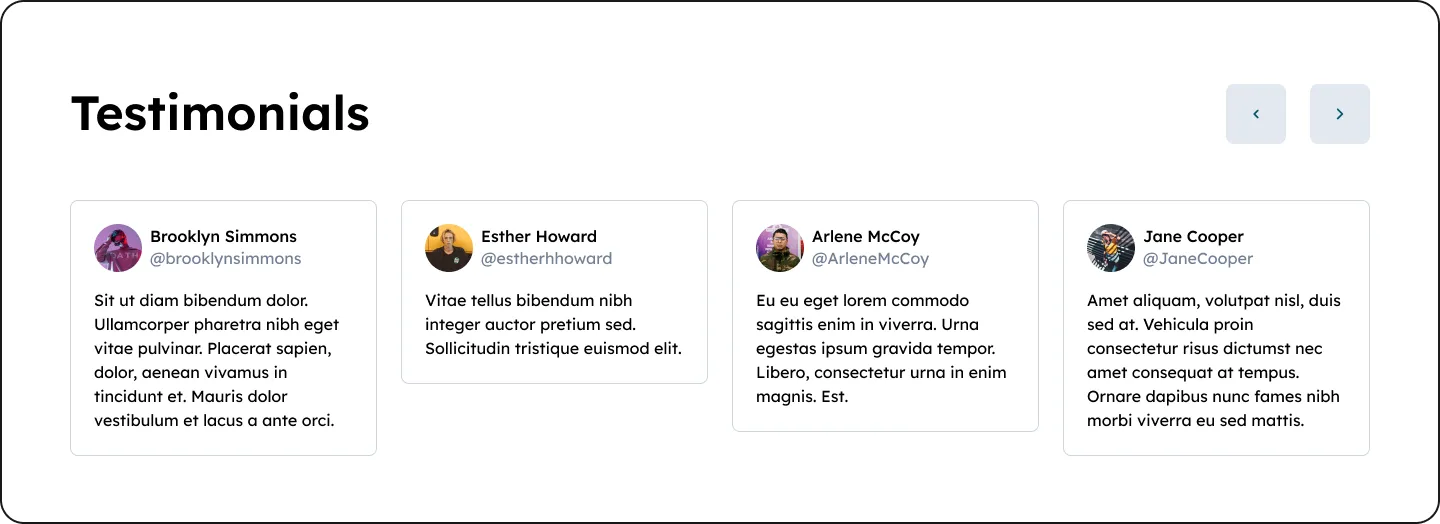Click Arlene McCoy's testimonial text

(x=881, y=349)
